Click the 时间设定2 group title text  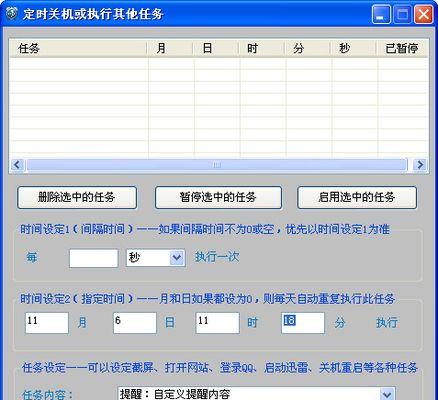208,299
